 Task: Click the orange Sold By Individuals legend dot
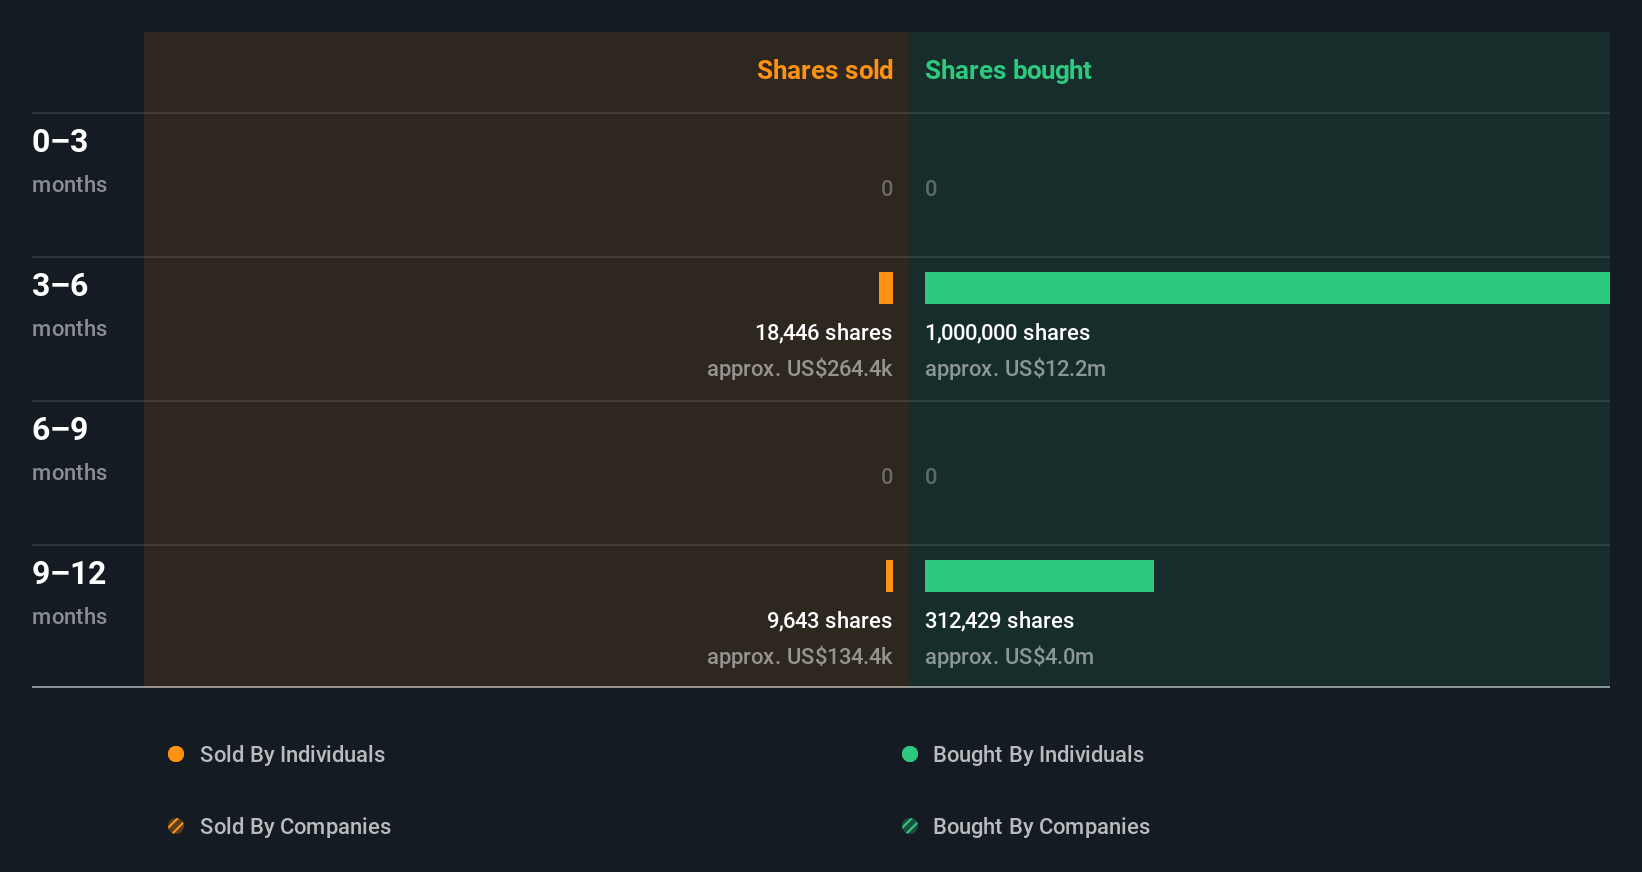pyautogui.click(x=176, y=754)
